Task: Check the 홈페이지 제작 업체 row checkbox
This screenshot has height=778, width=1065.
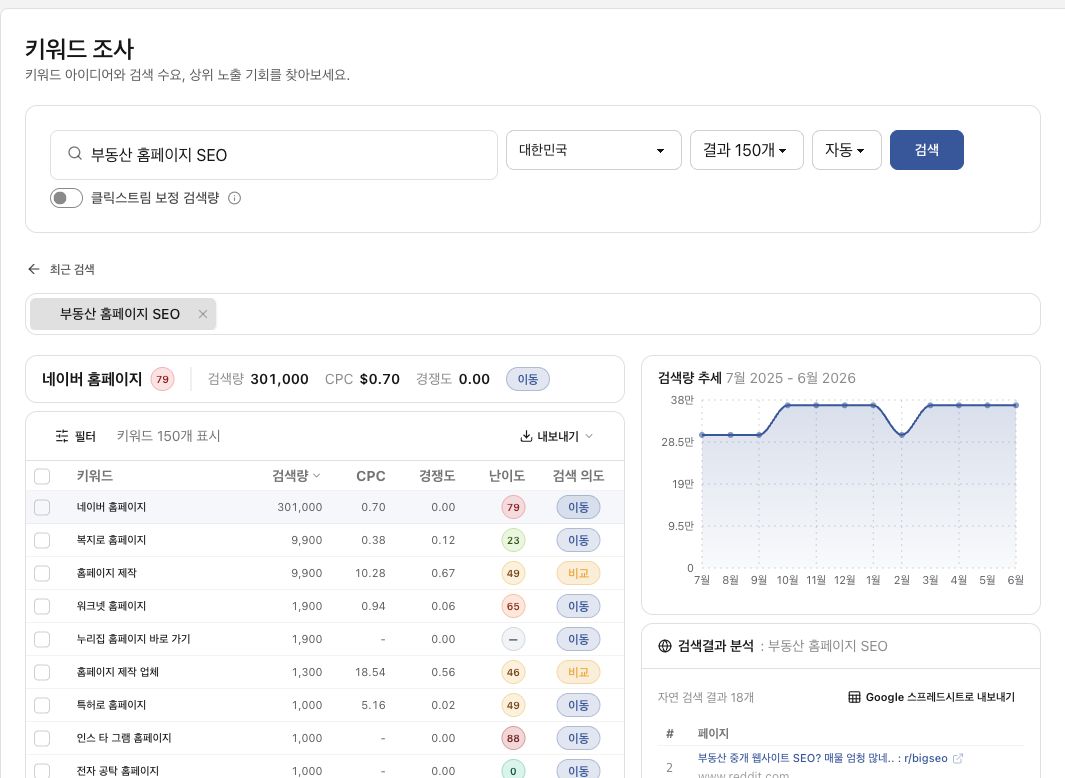Action: click(42, 672)
